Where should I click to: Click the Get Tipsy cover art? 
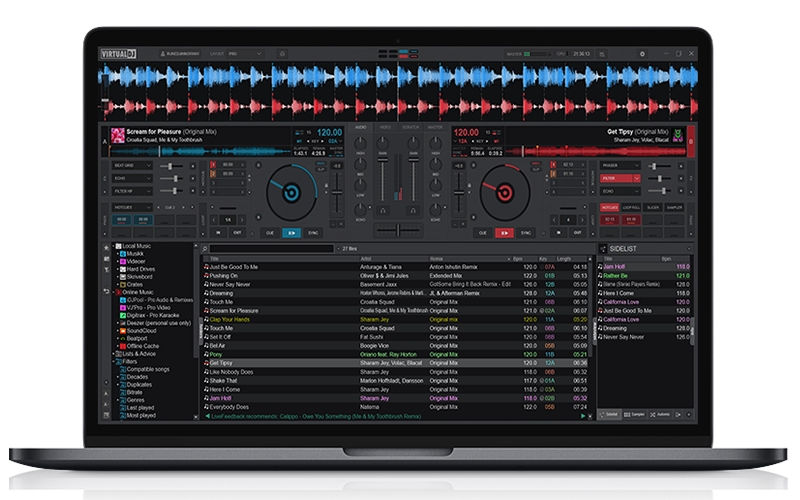point(678,135)
